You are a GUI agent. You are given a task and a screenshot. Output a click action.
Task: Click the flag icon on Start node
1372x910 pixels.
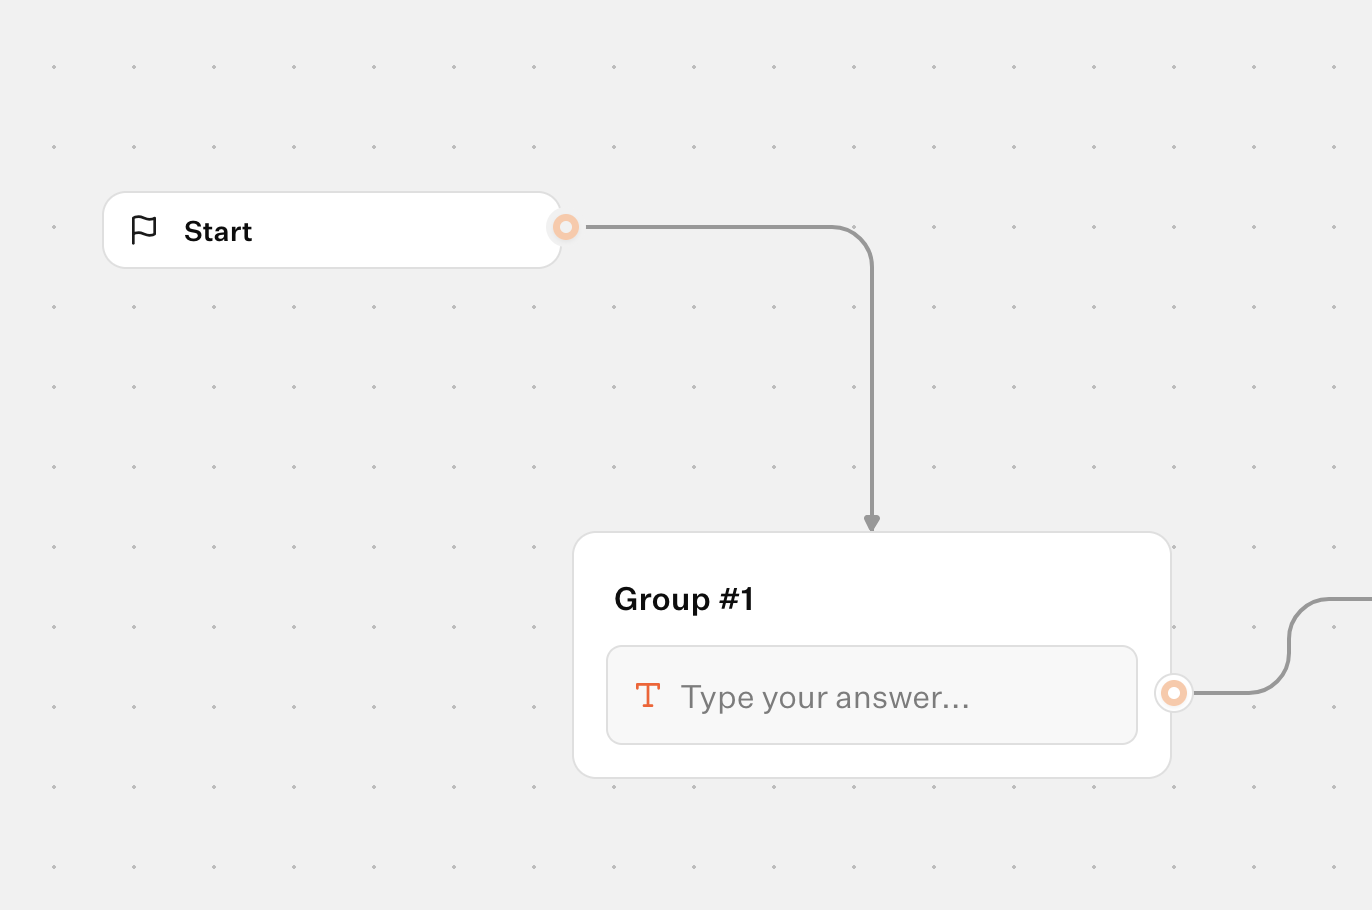coord(144,230)
